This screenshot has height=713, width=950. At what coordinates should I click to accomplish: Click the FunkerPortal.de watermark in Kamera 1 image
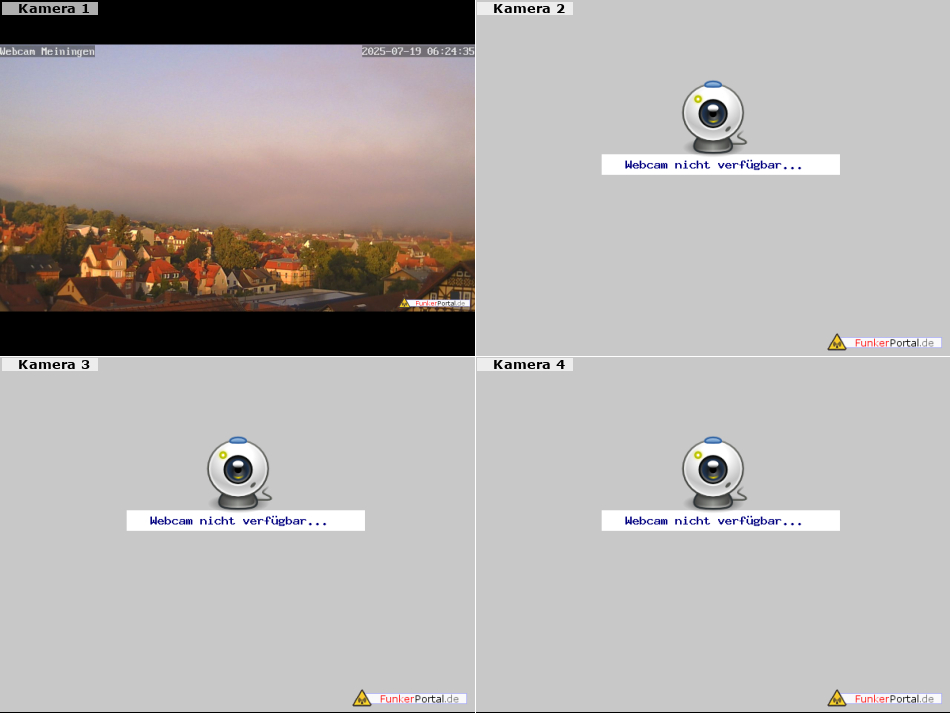434,303
